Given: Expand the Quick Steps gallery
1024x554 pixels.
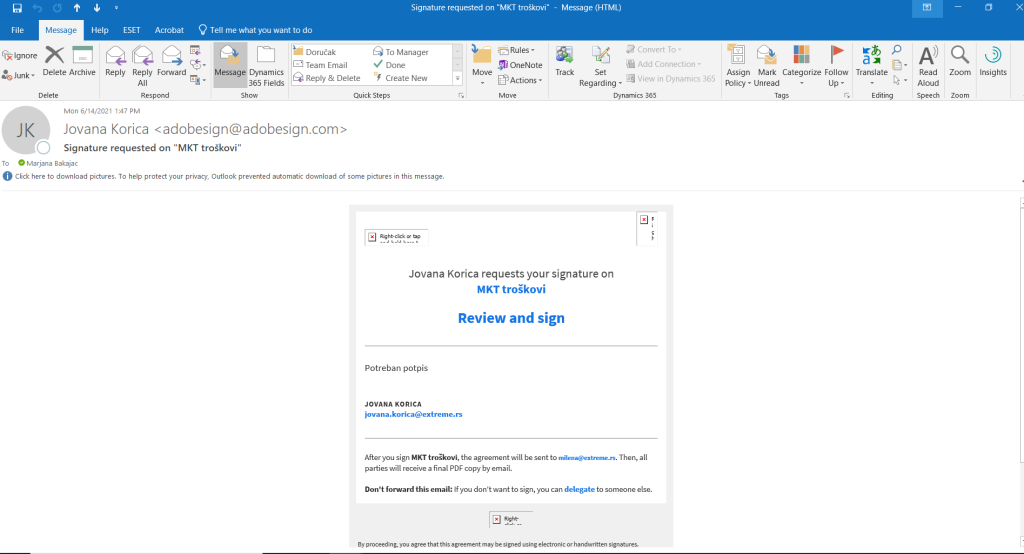Looking at the screenshot, I should point(458,78).
